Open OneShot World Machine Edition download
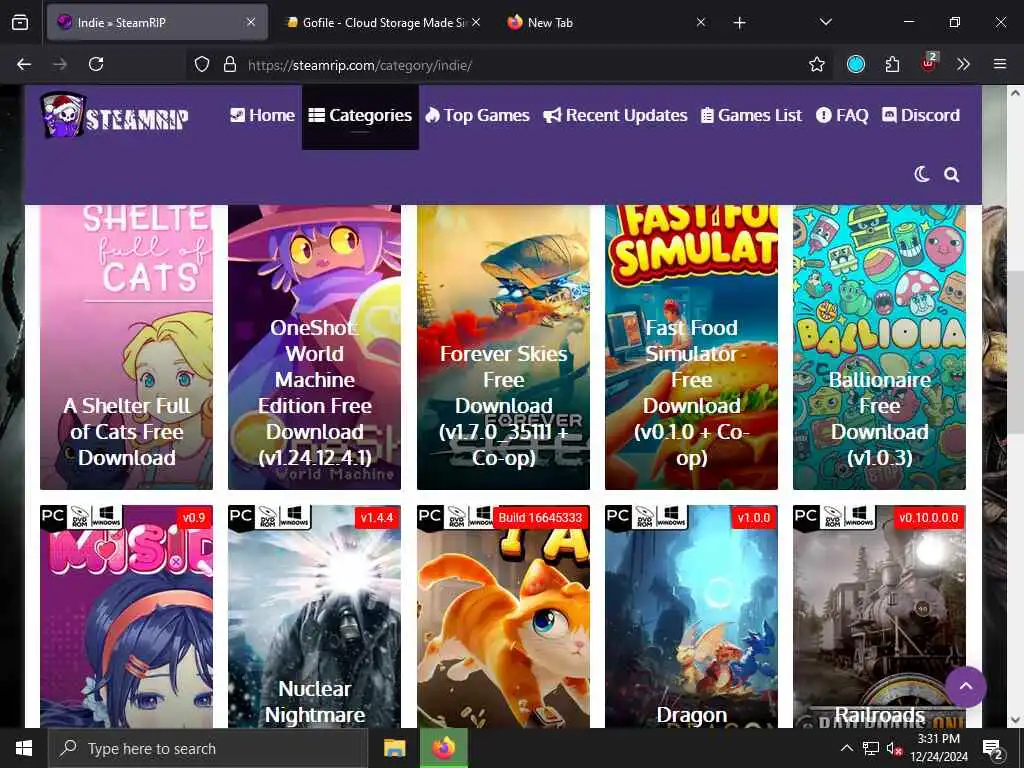1024x768 pixels. coord(314,347)
